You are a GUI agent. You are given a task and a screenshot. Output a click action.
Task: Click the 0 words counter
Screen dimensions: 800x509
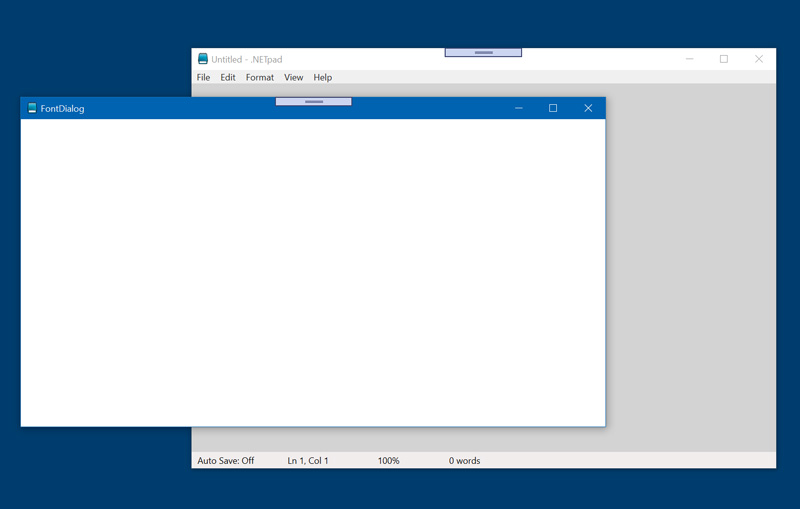[464, 461]
